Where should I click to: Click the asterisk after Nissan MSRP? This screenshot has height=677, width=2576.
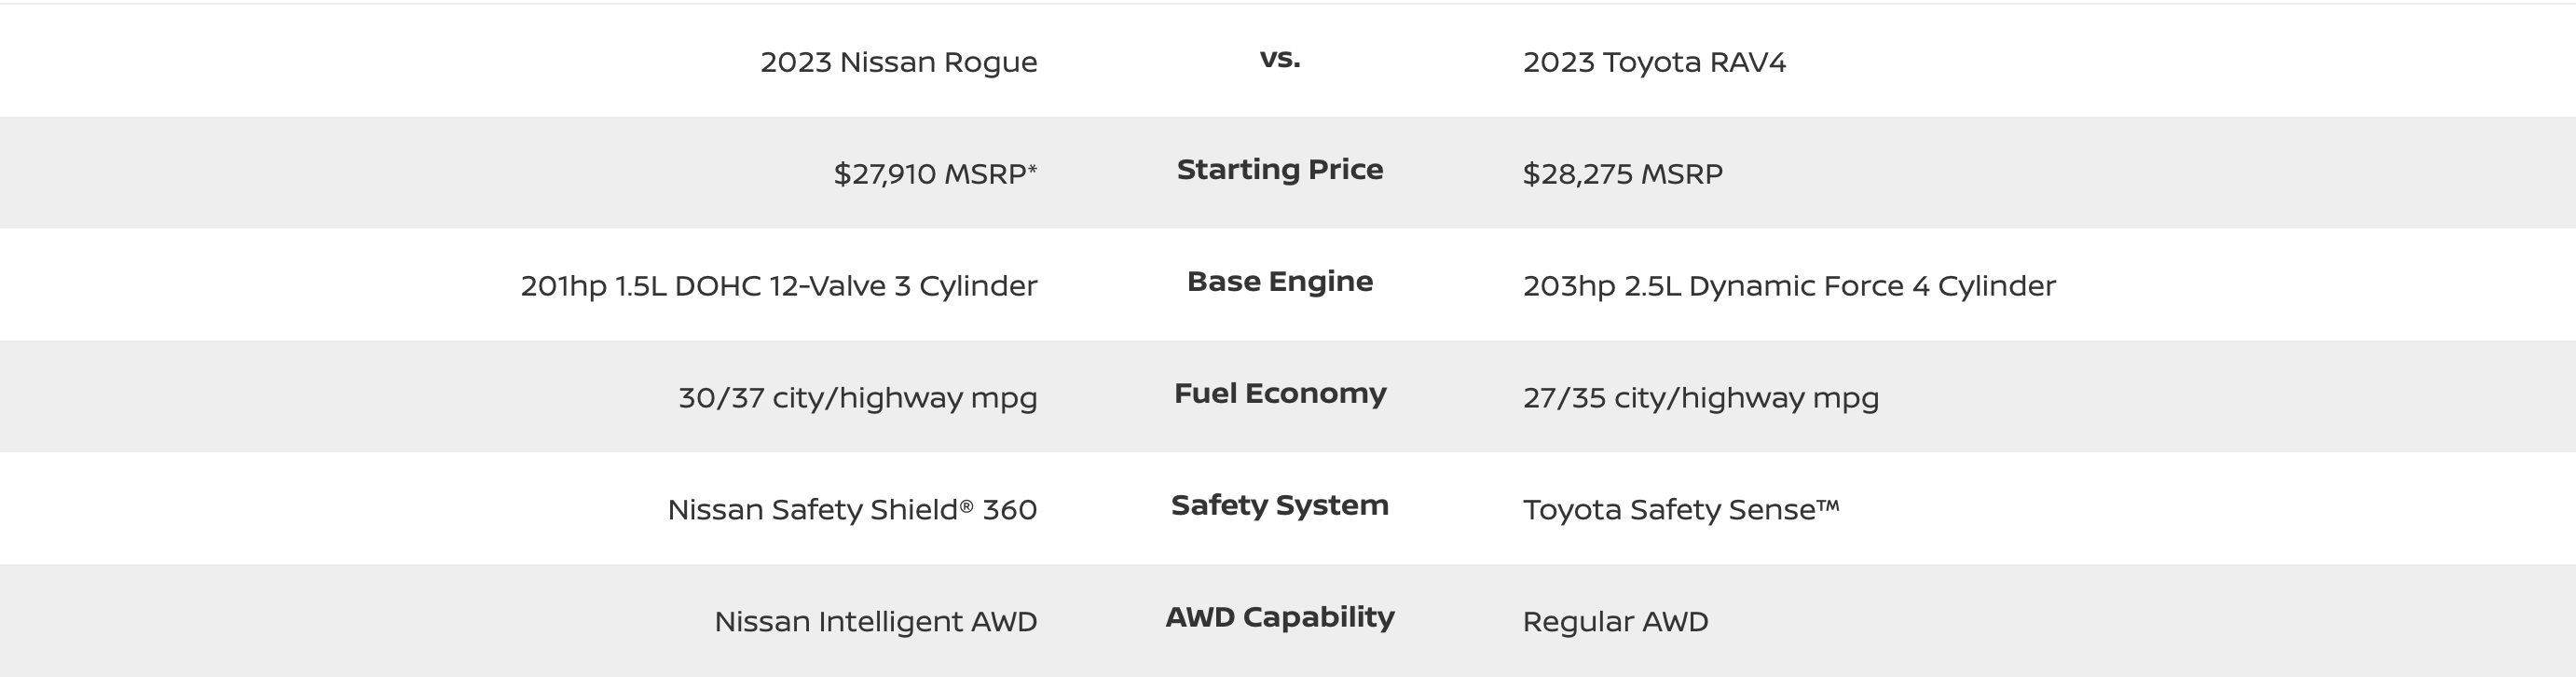click(x=1032, y=168)
